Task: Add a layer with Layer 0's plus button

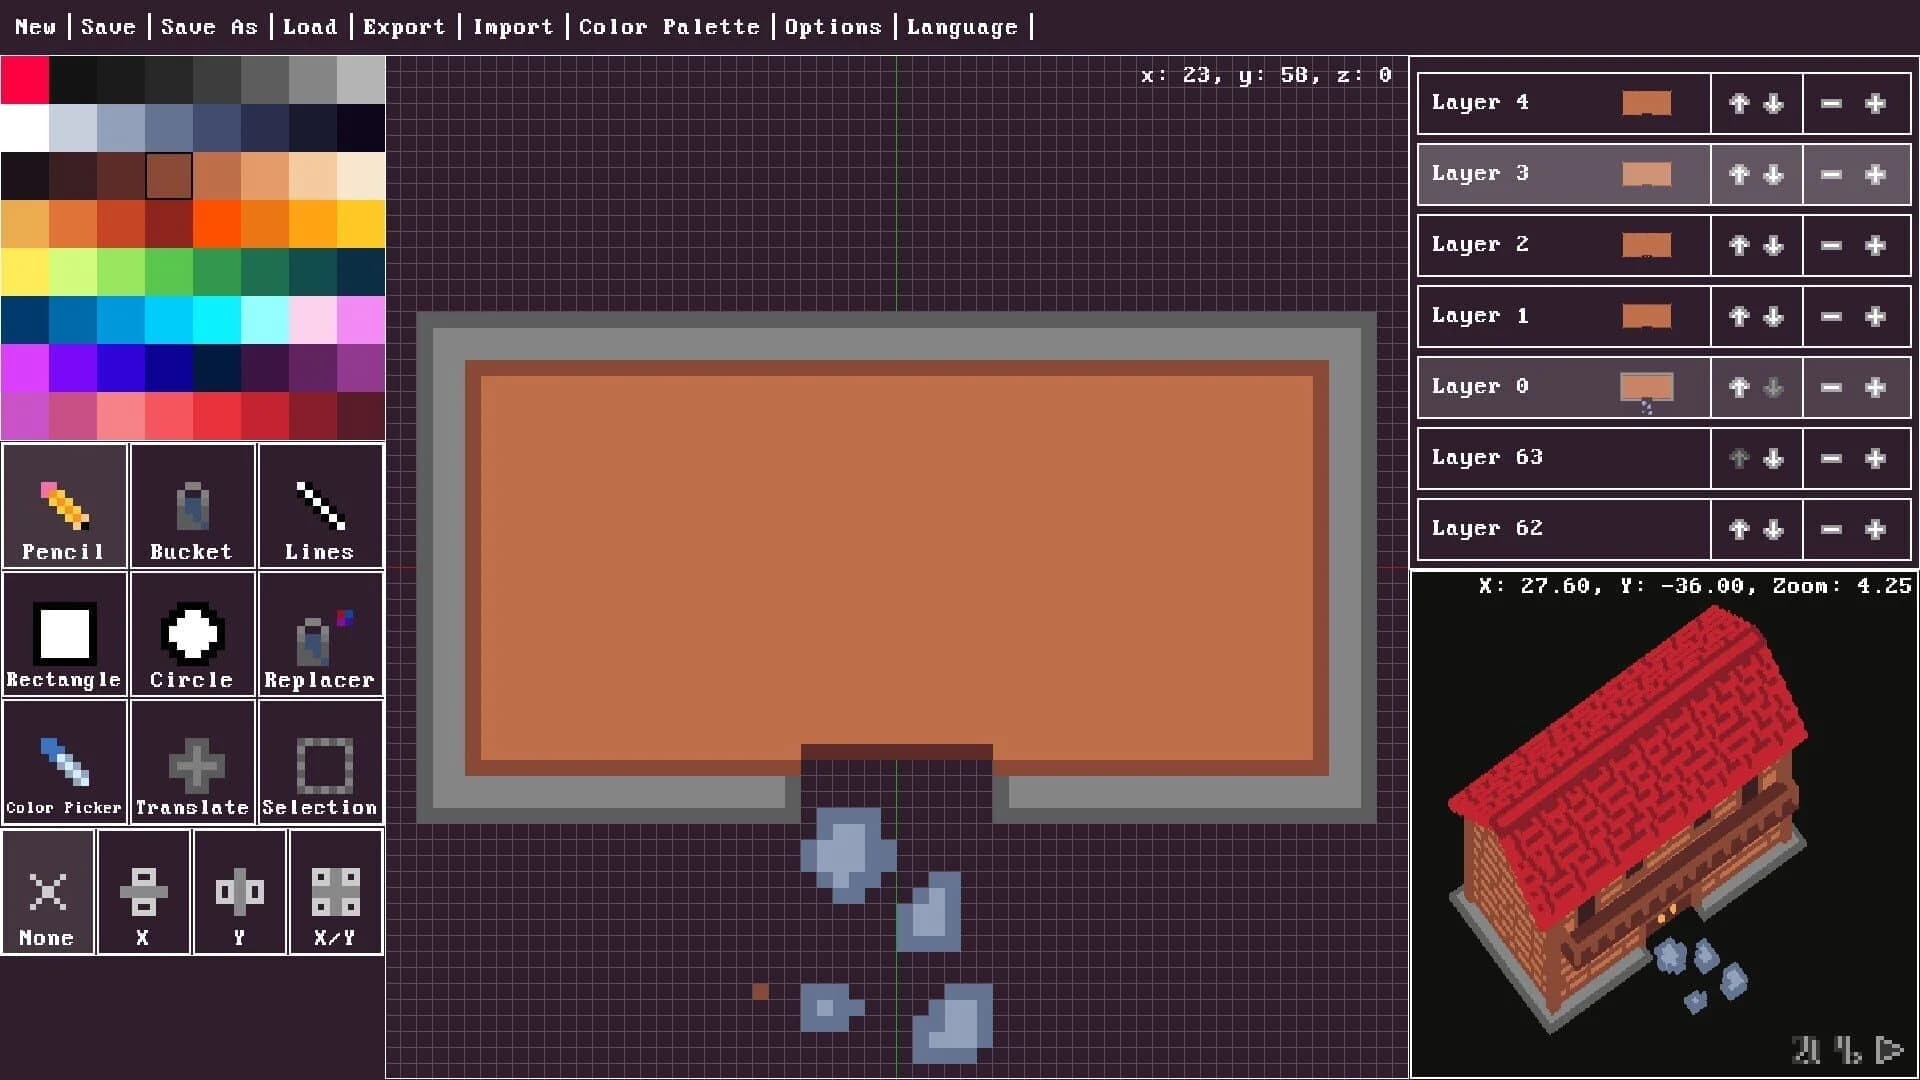Action: (1876, 387)
